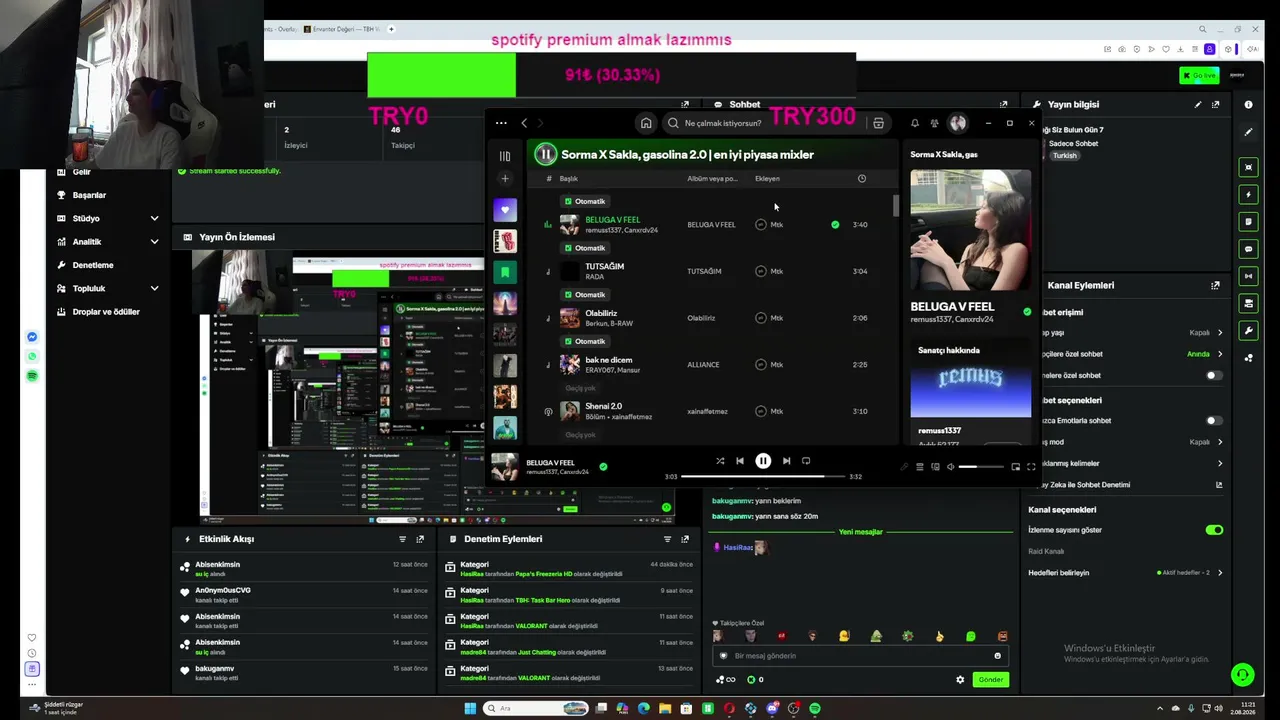Pause the playlist using the green header button
The height and width of the screenshot is (720, 1280).
pyautogui.click(x=545, y=154)
